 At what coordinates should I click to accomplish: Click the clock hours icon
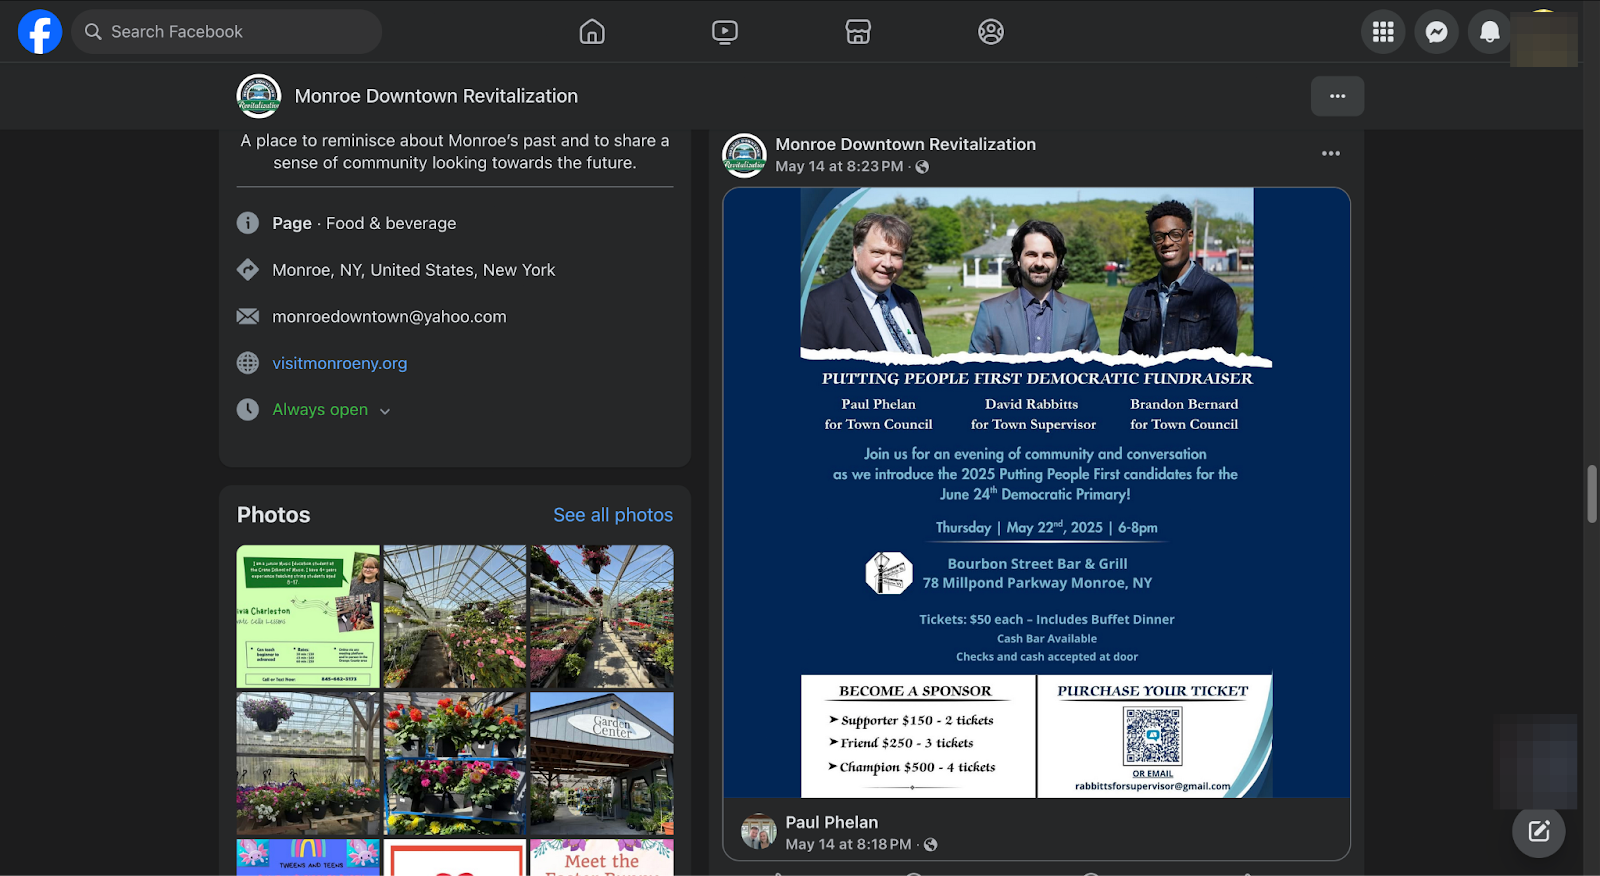[x=248, y=409]
